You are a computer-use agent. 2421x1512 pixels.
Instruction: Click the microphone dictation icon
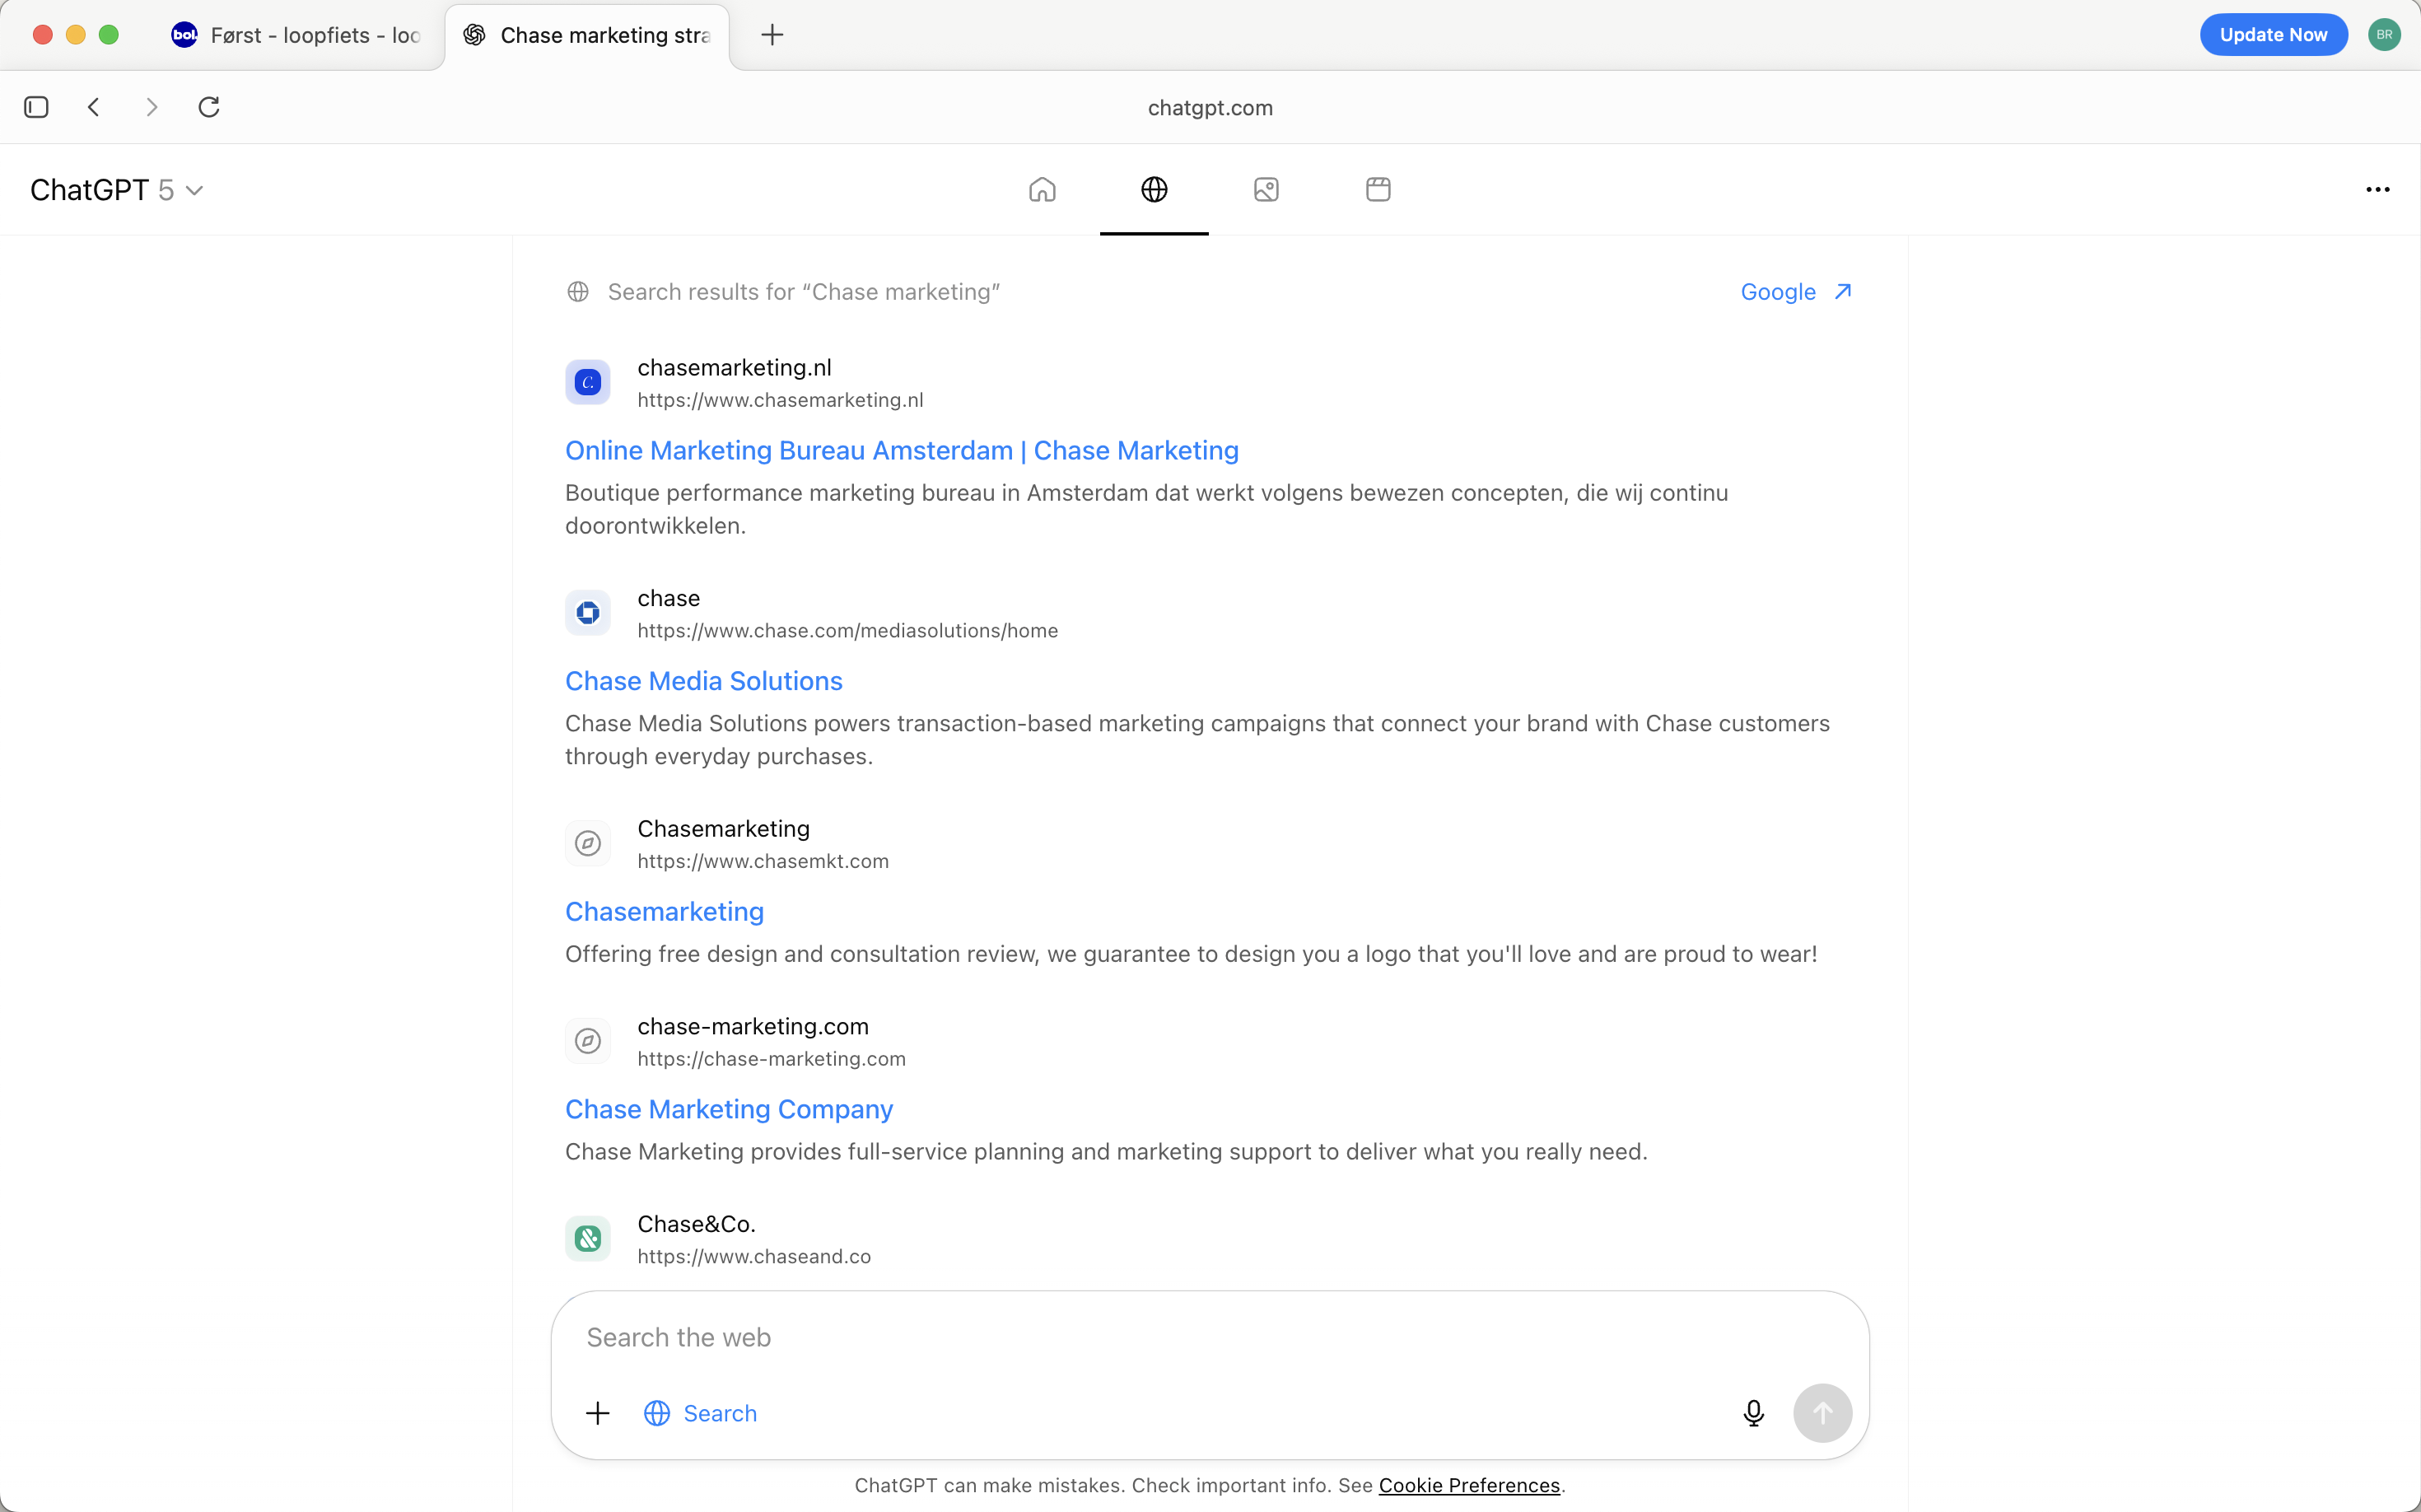pyautogui.click(x=1753, y=1412)
